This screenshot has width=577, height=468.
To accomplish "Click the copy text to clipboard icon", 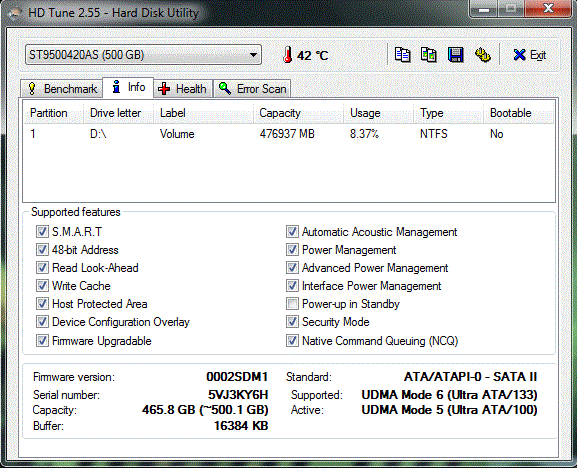I will click(402, 55).
